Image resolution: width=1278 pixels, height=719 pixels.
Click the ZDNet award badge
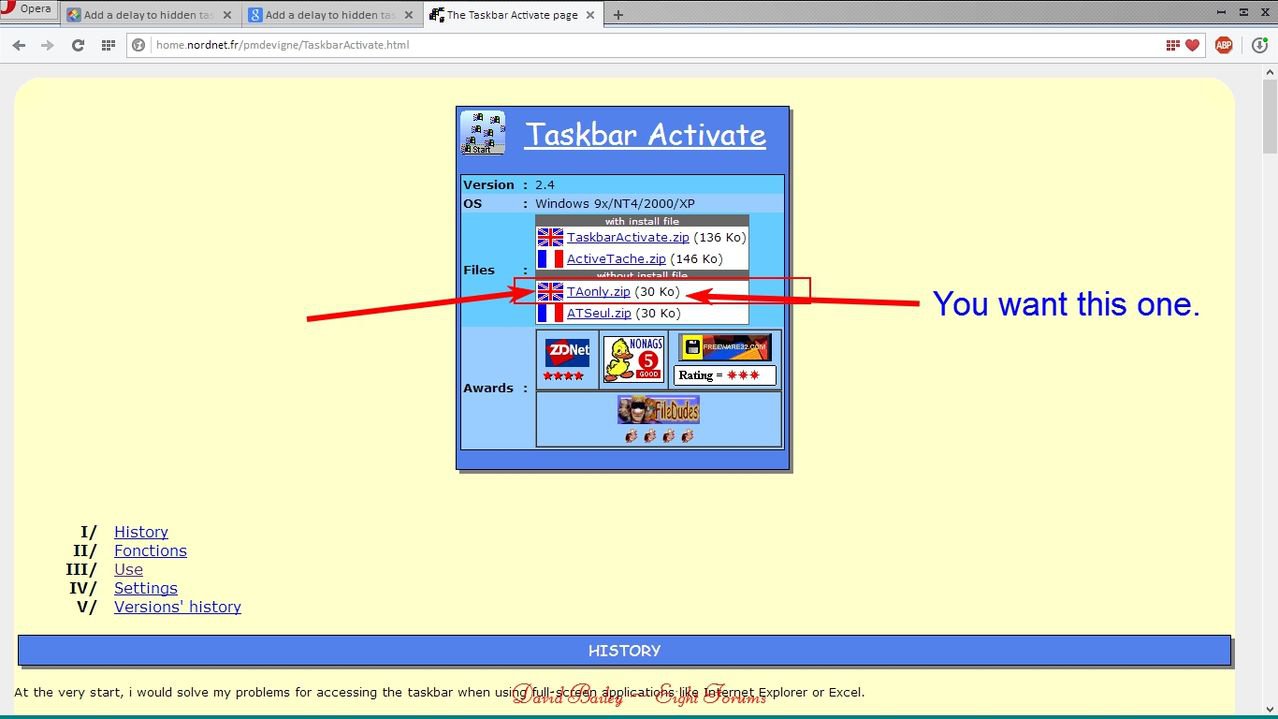[x=567, y=359]
